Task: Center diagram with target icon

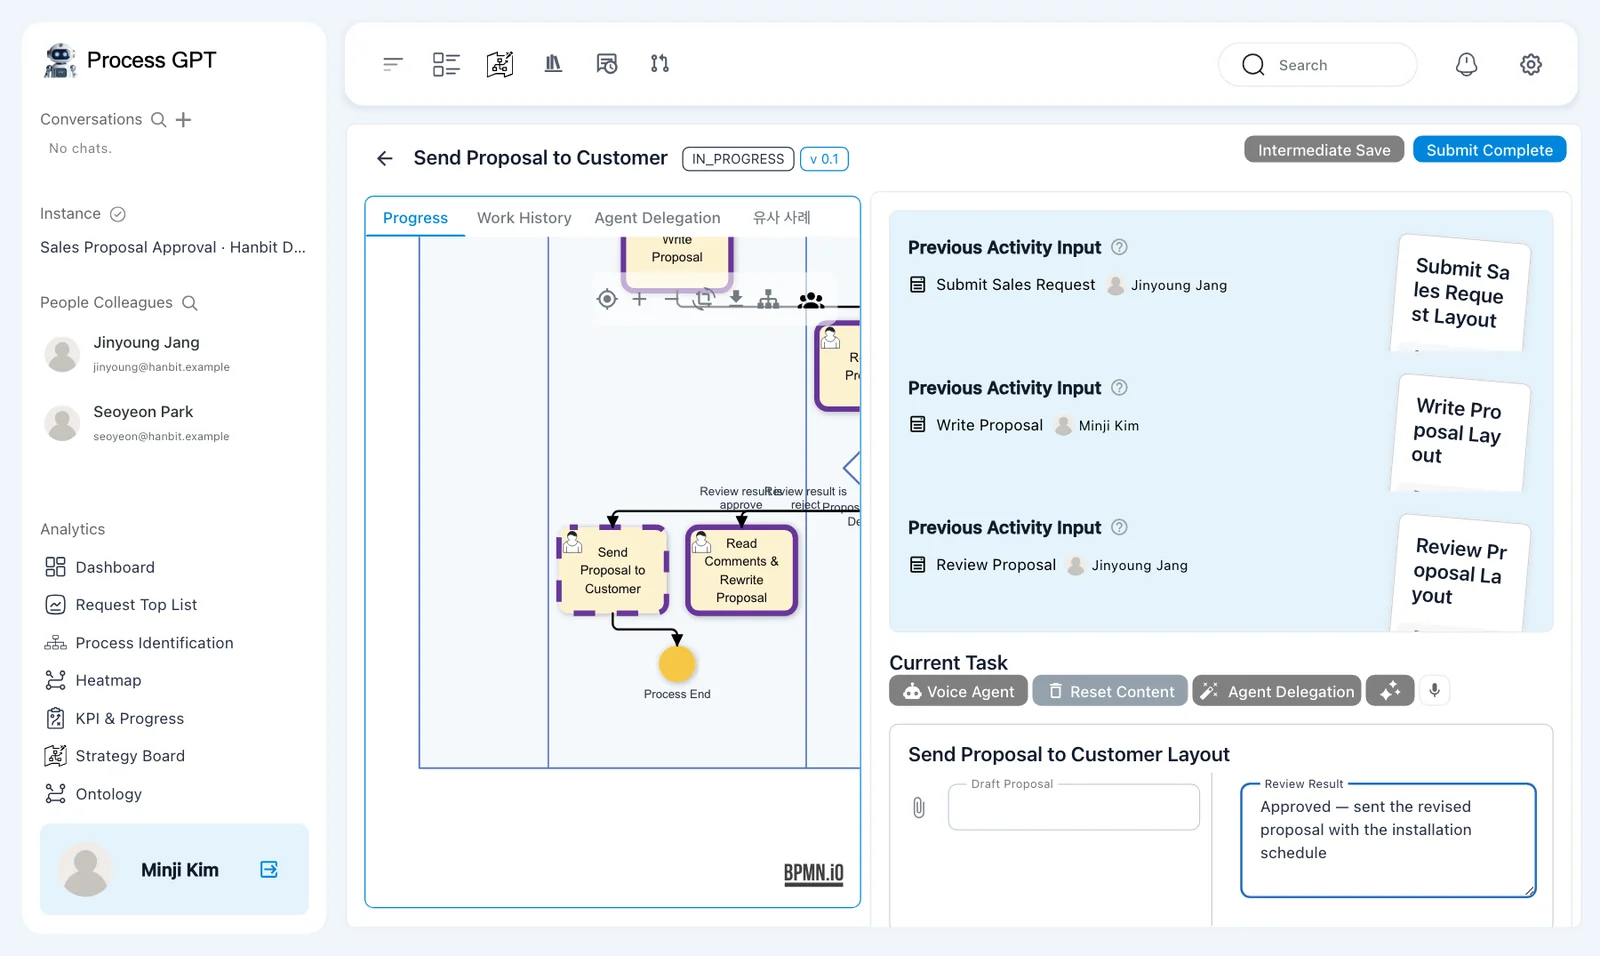Action: (607, 299)
